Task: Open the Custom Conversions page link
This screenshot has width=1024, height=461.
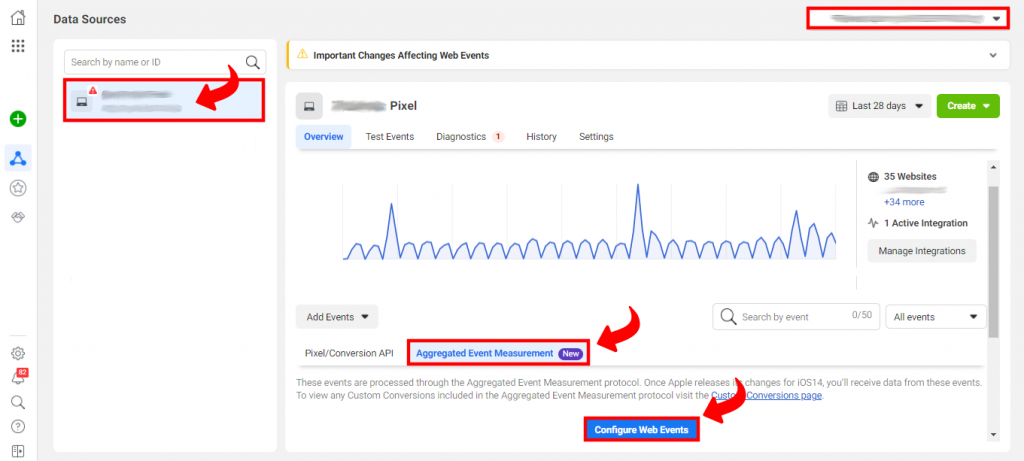Action: 766,395
